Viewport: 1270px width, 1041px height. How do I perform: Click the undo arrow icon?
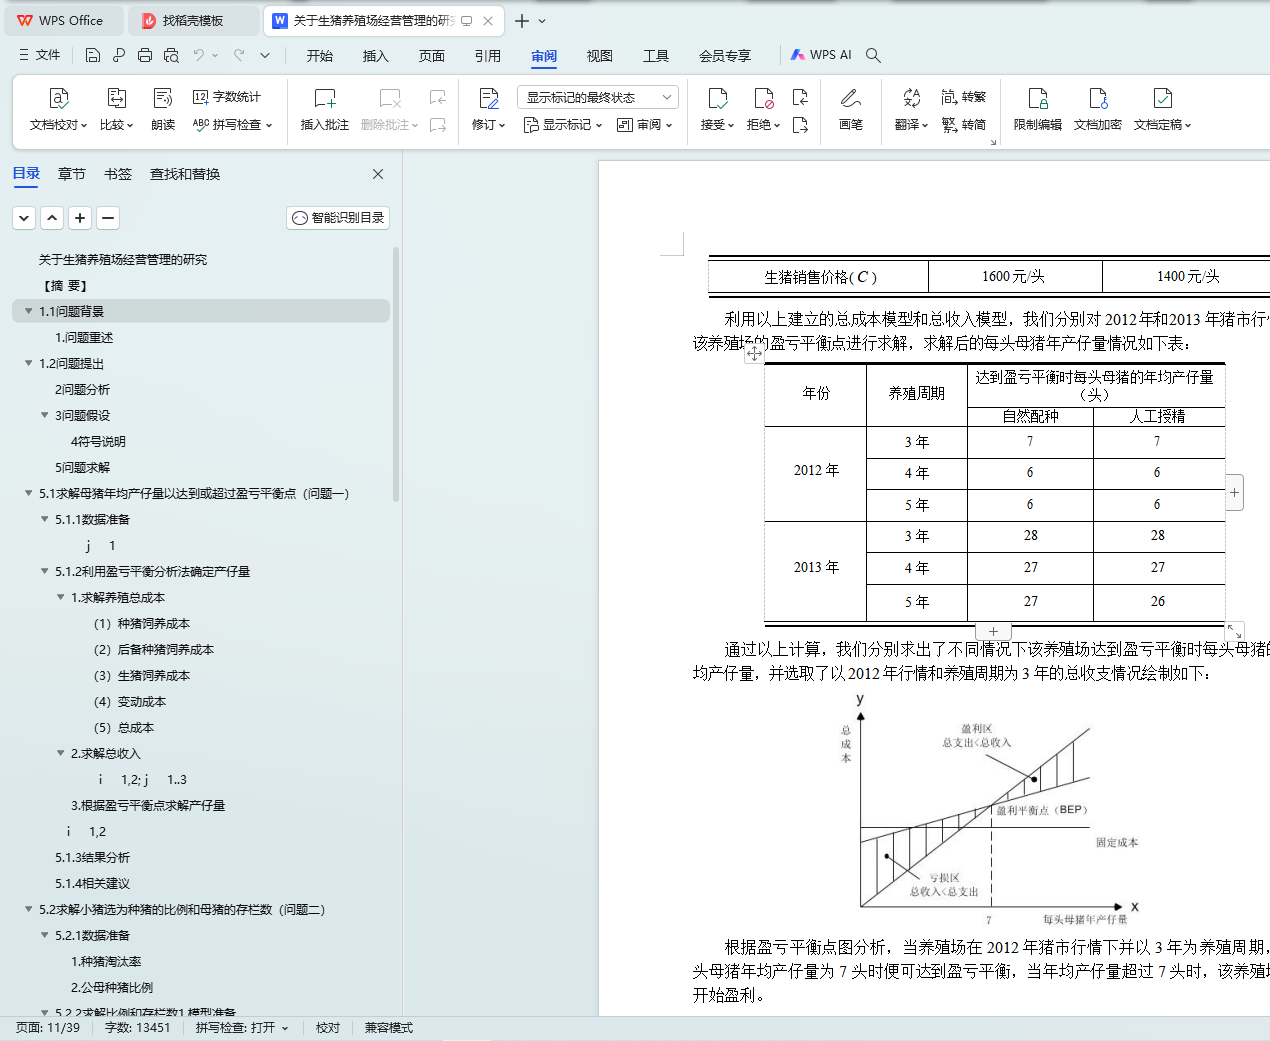tap(199, 55)
